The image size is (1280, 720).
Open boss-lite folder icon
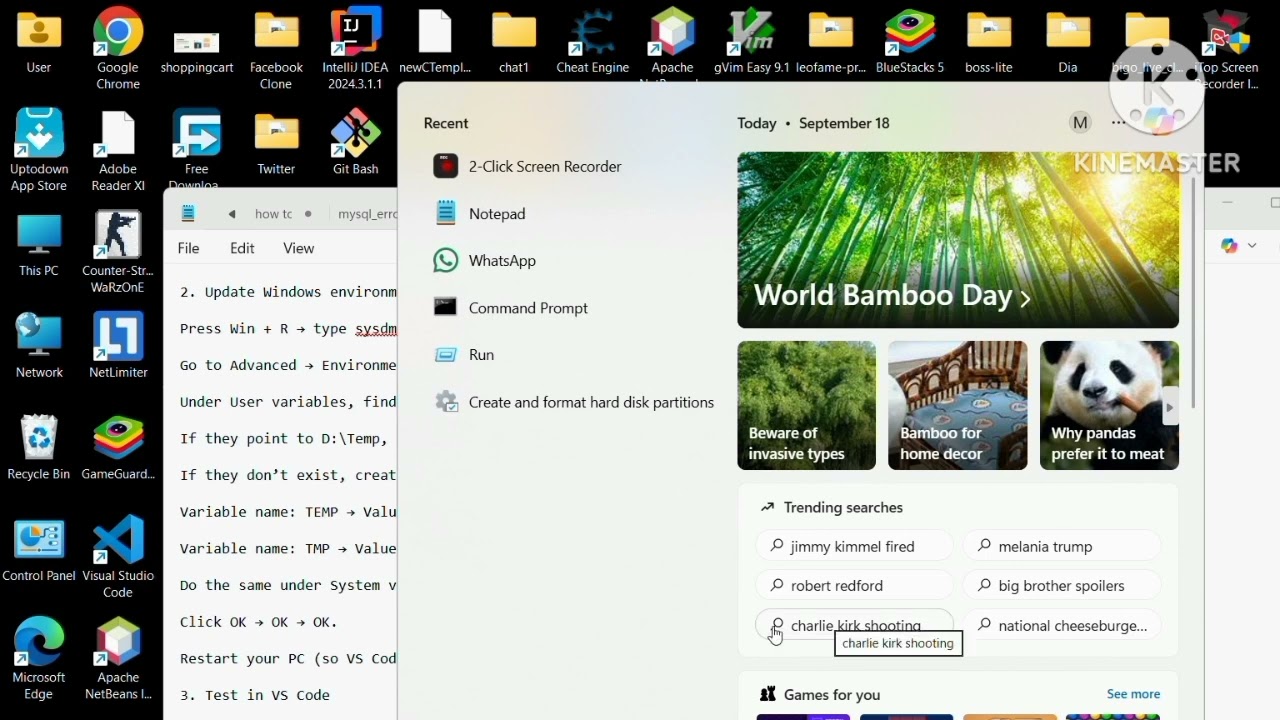click(x=989, y=42)
